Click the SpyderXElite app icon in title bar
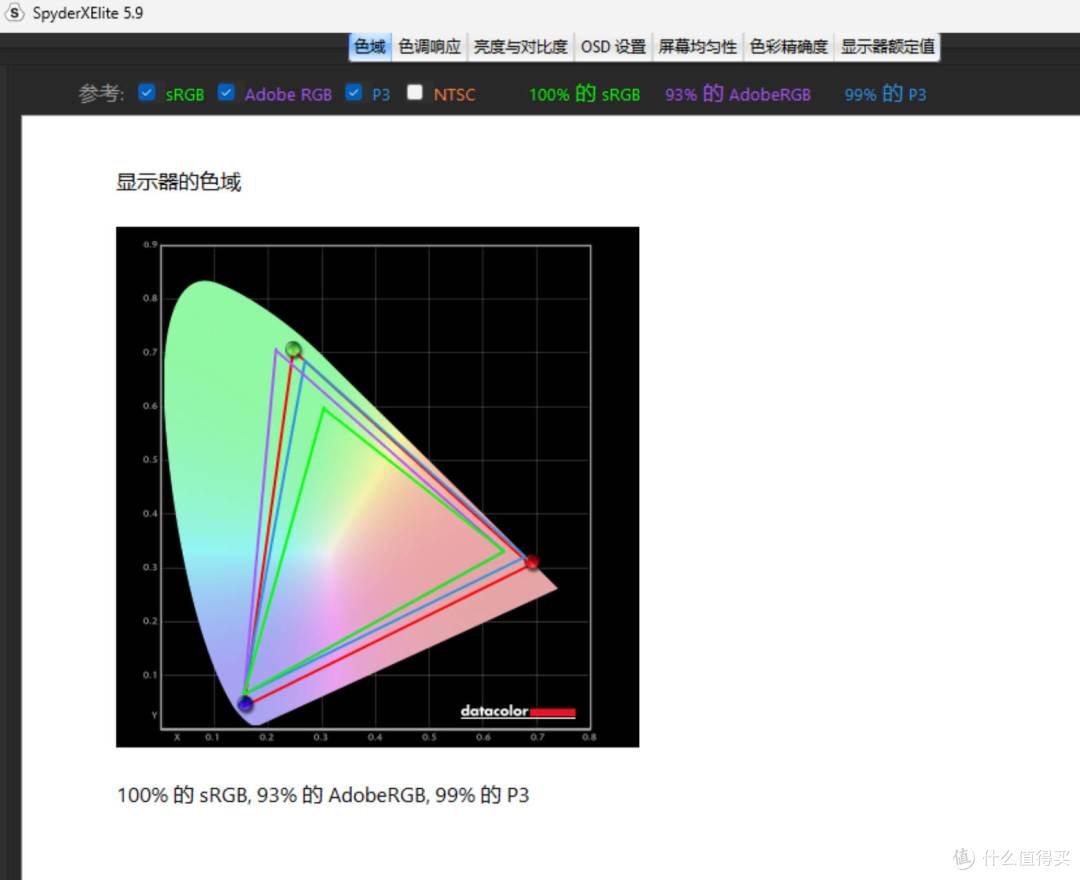Viewport: 1080px width, 880px height. click(x=14, y=12)
